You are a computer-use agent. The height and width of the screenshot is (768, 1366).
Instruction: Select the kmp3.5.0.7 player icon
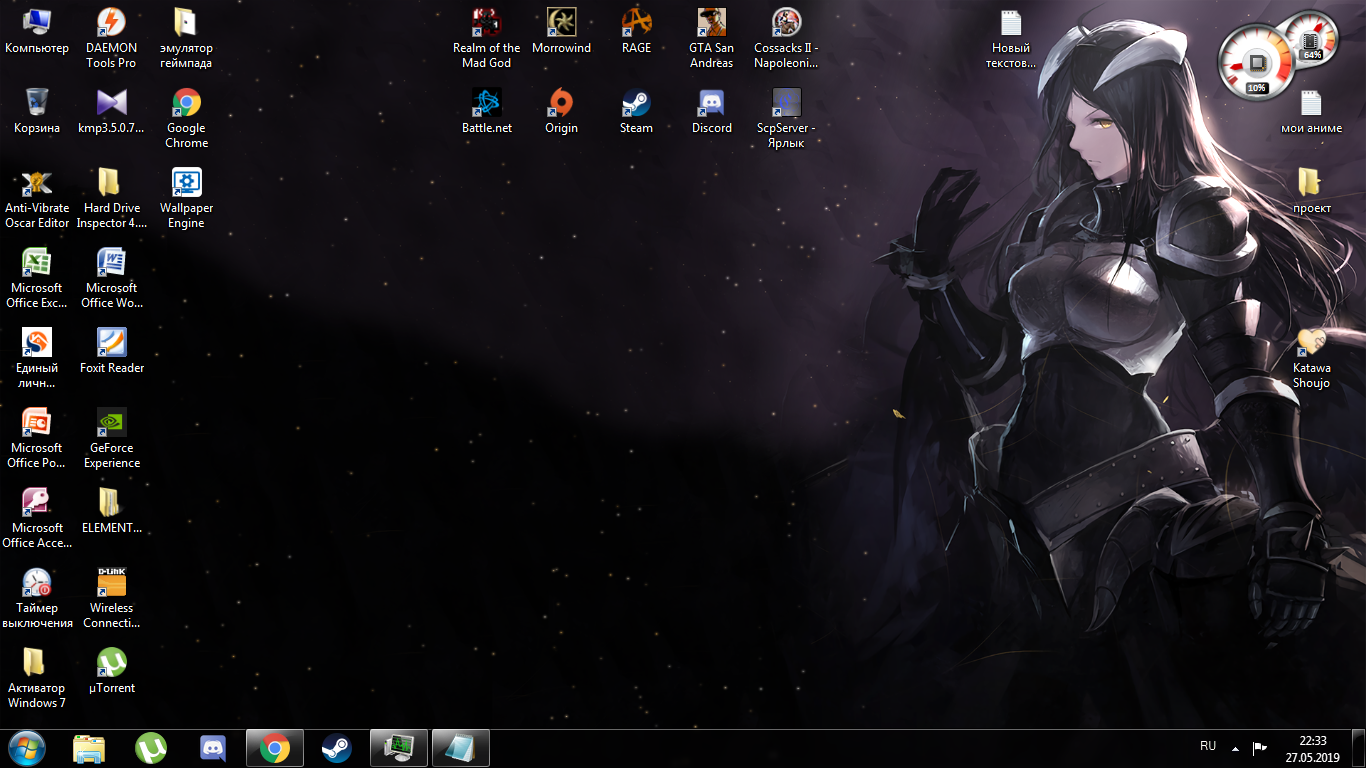click(111, 111)
